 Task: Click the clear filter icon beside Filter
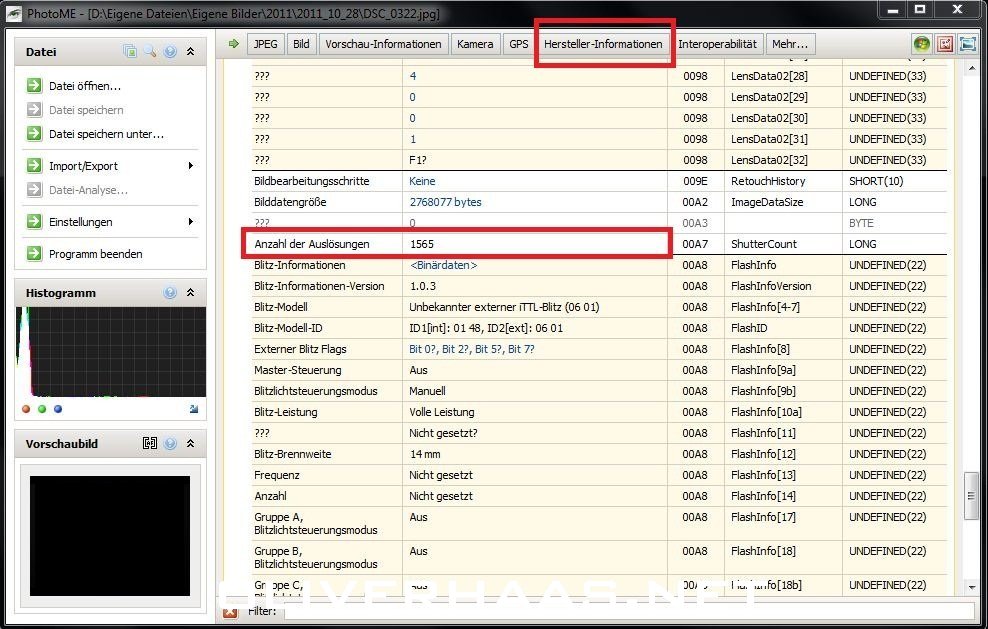(231, 611)
